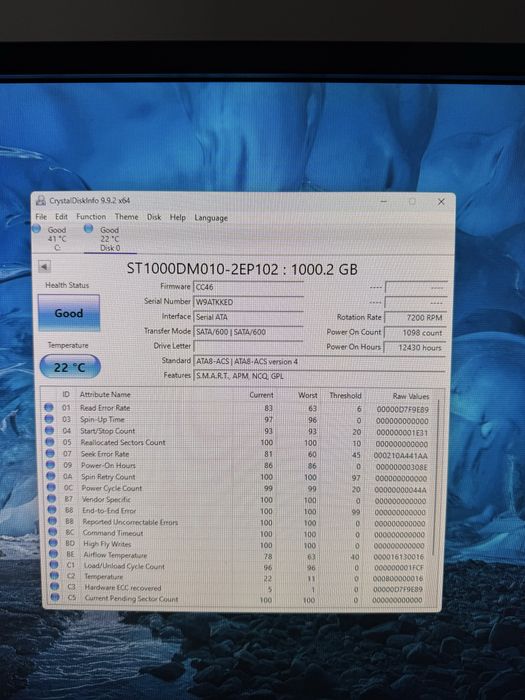Screen dimensions: 525x700
Task: Click the Threshold column header
Action: [x=345, y=396]
